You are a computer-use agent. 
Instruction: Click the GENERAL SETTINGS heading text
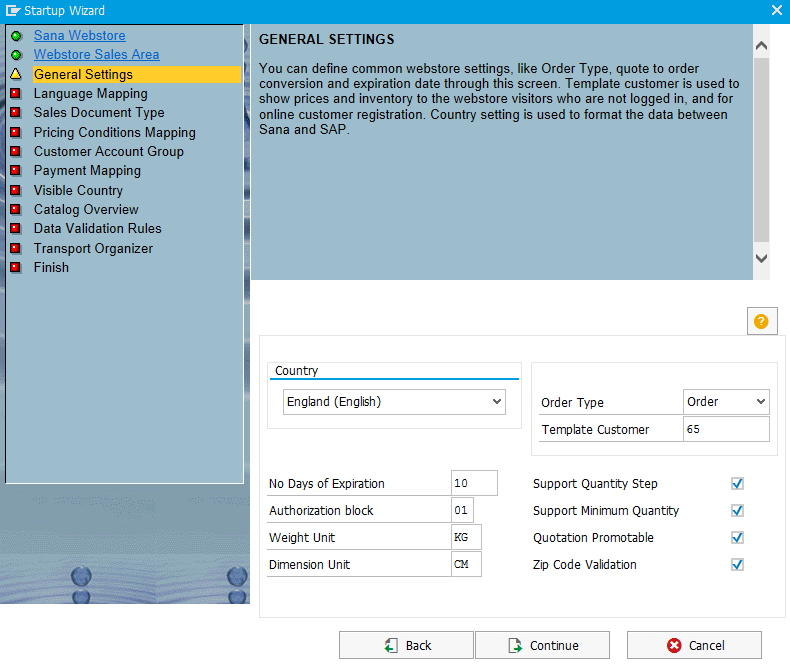point(326,39)
